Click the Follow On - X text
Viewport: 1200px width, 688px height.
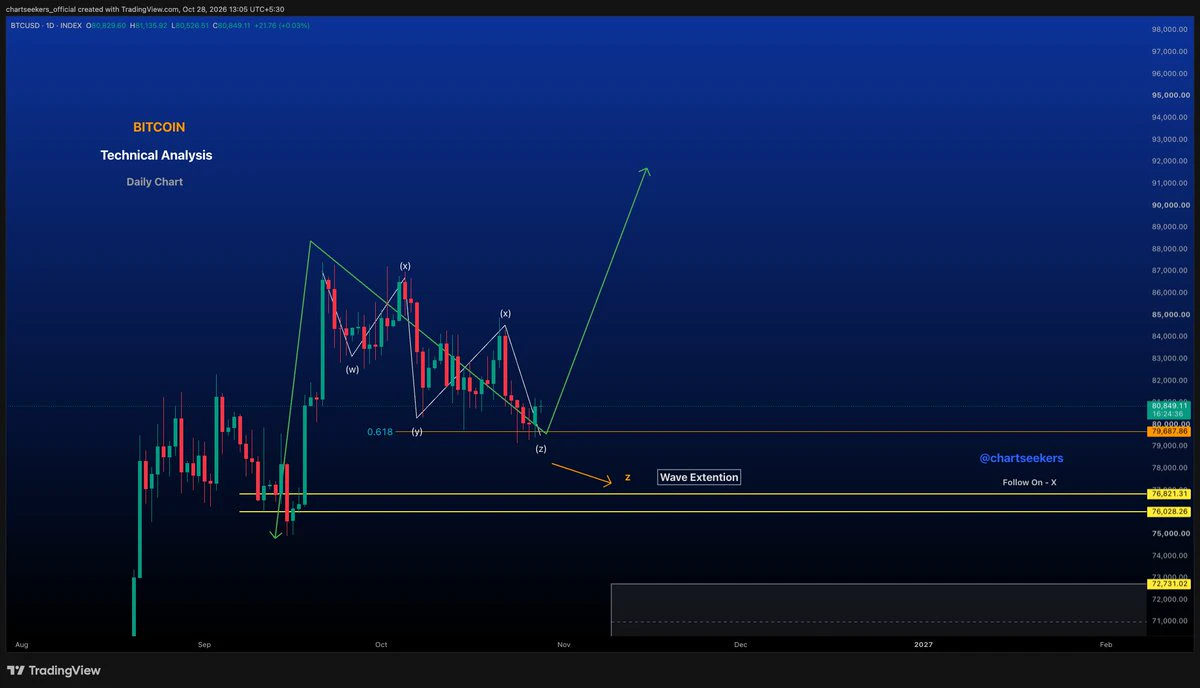(x=1030, y=482)
